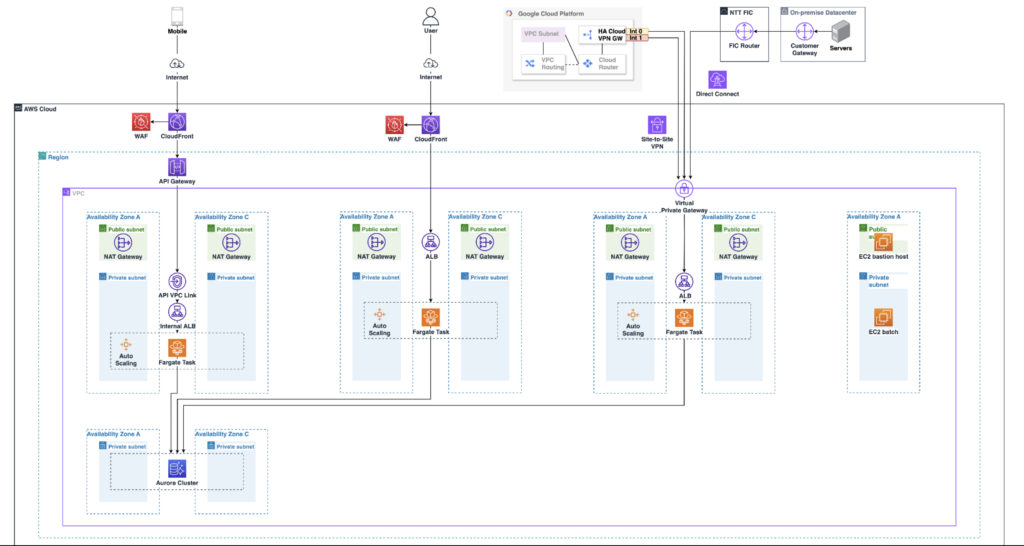Click the EC2 bastion host icon

[883, 243]
